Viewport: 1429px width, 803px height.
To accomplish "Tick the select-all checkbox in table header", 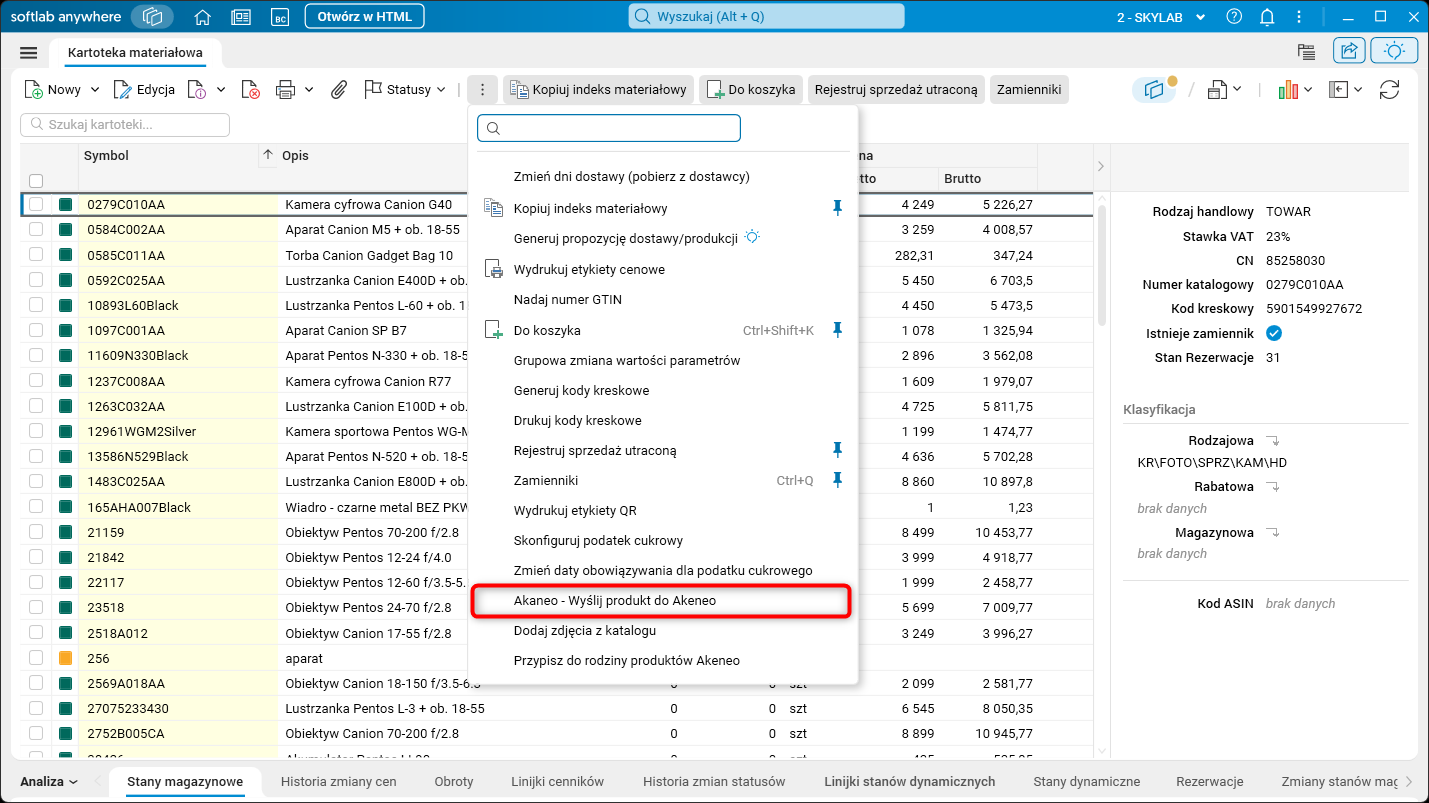I will pyautogui.click(x=36, y=181).
